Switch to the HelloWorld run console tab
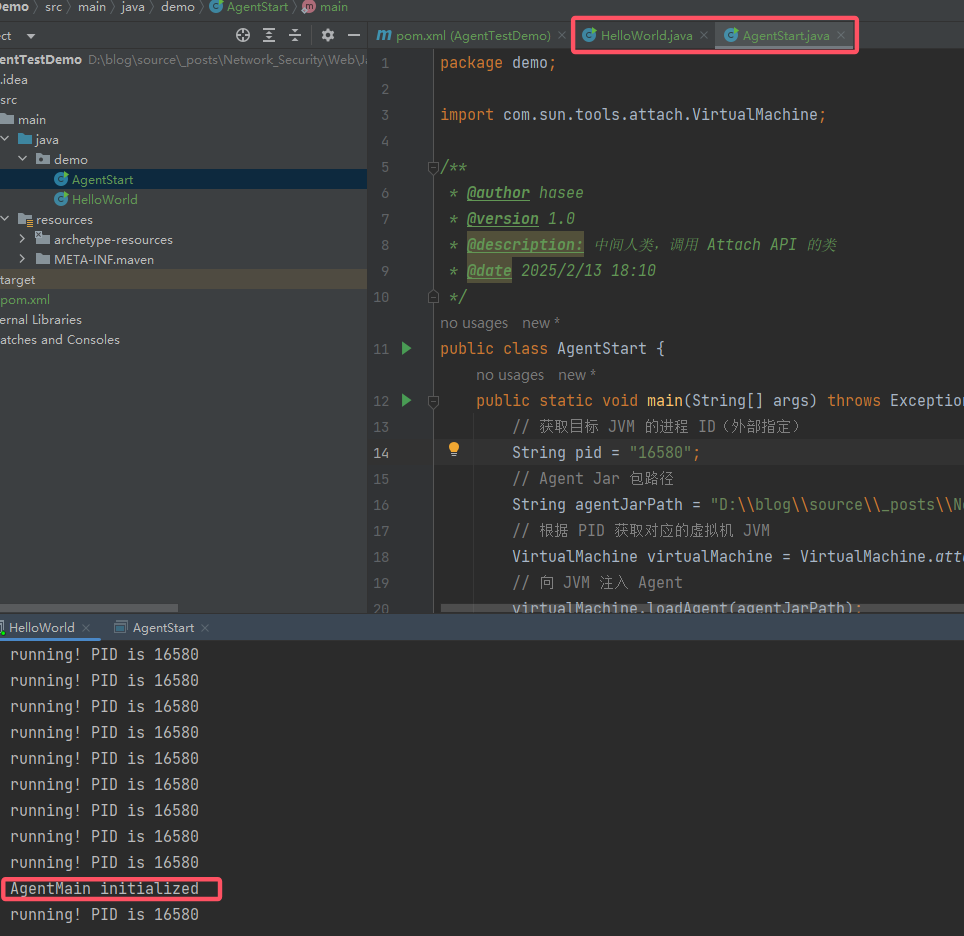 coord(41,627)
